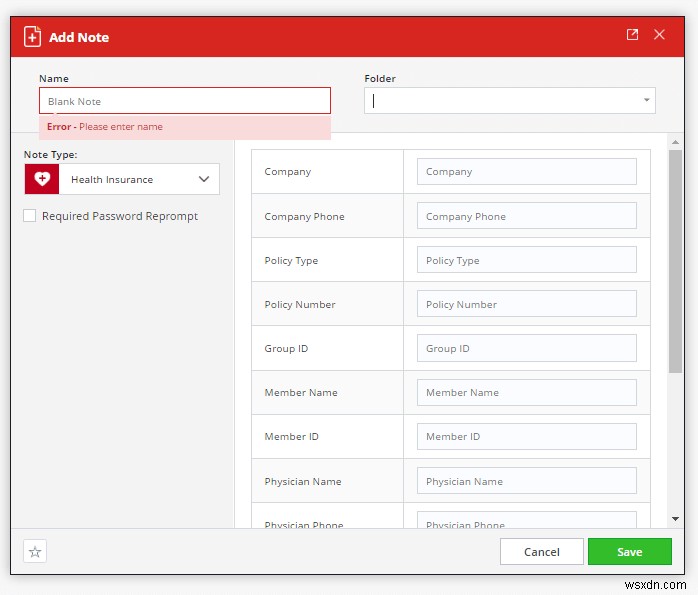
Task: Click the 'Company' row label
Action: pyautogui.click(x=288, y=172)
